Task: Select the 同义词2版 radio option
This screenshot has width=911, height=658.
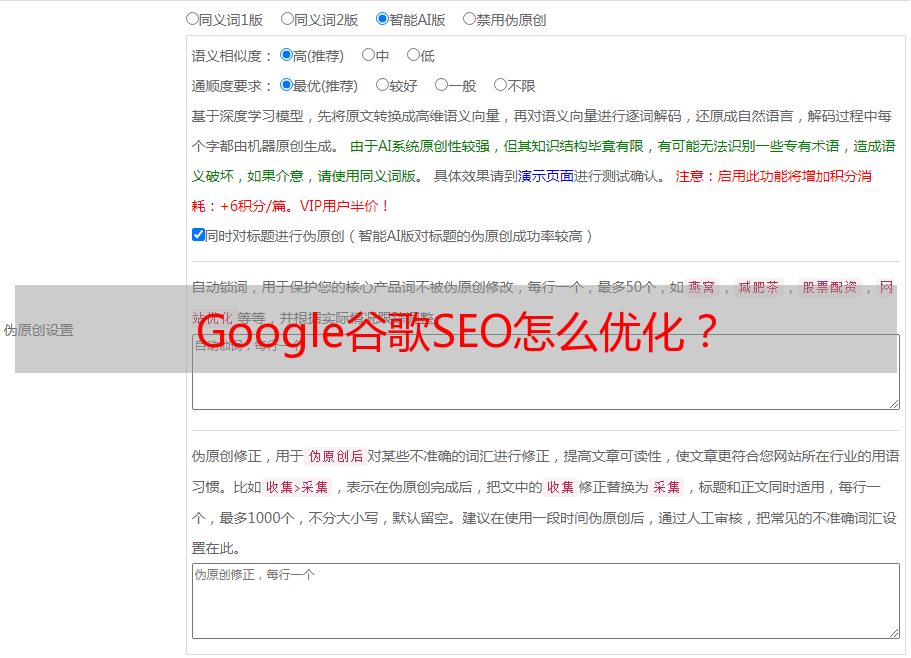Action: tap(287, 19)
